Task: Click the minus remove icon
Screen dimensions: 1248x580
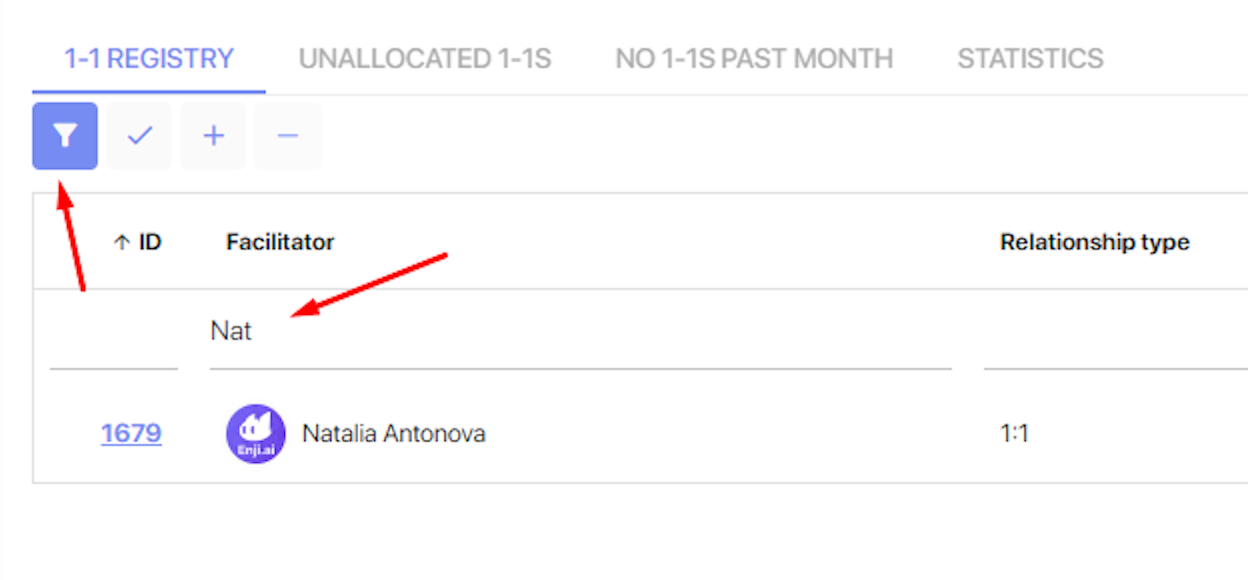Action: 288,136
